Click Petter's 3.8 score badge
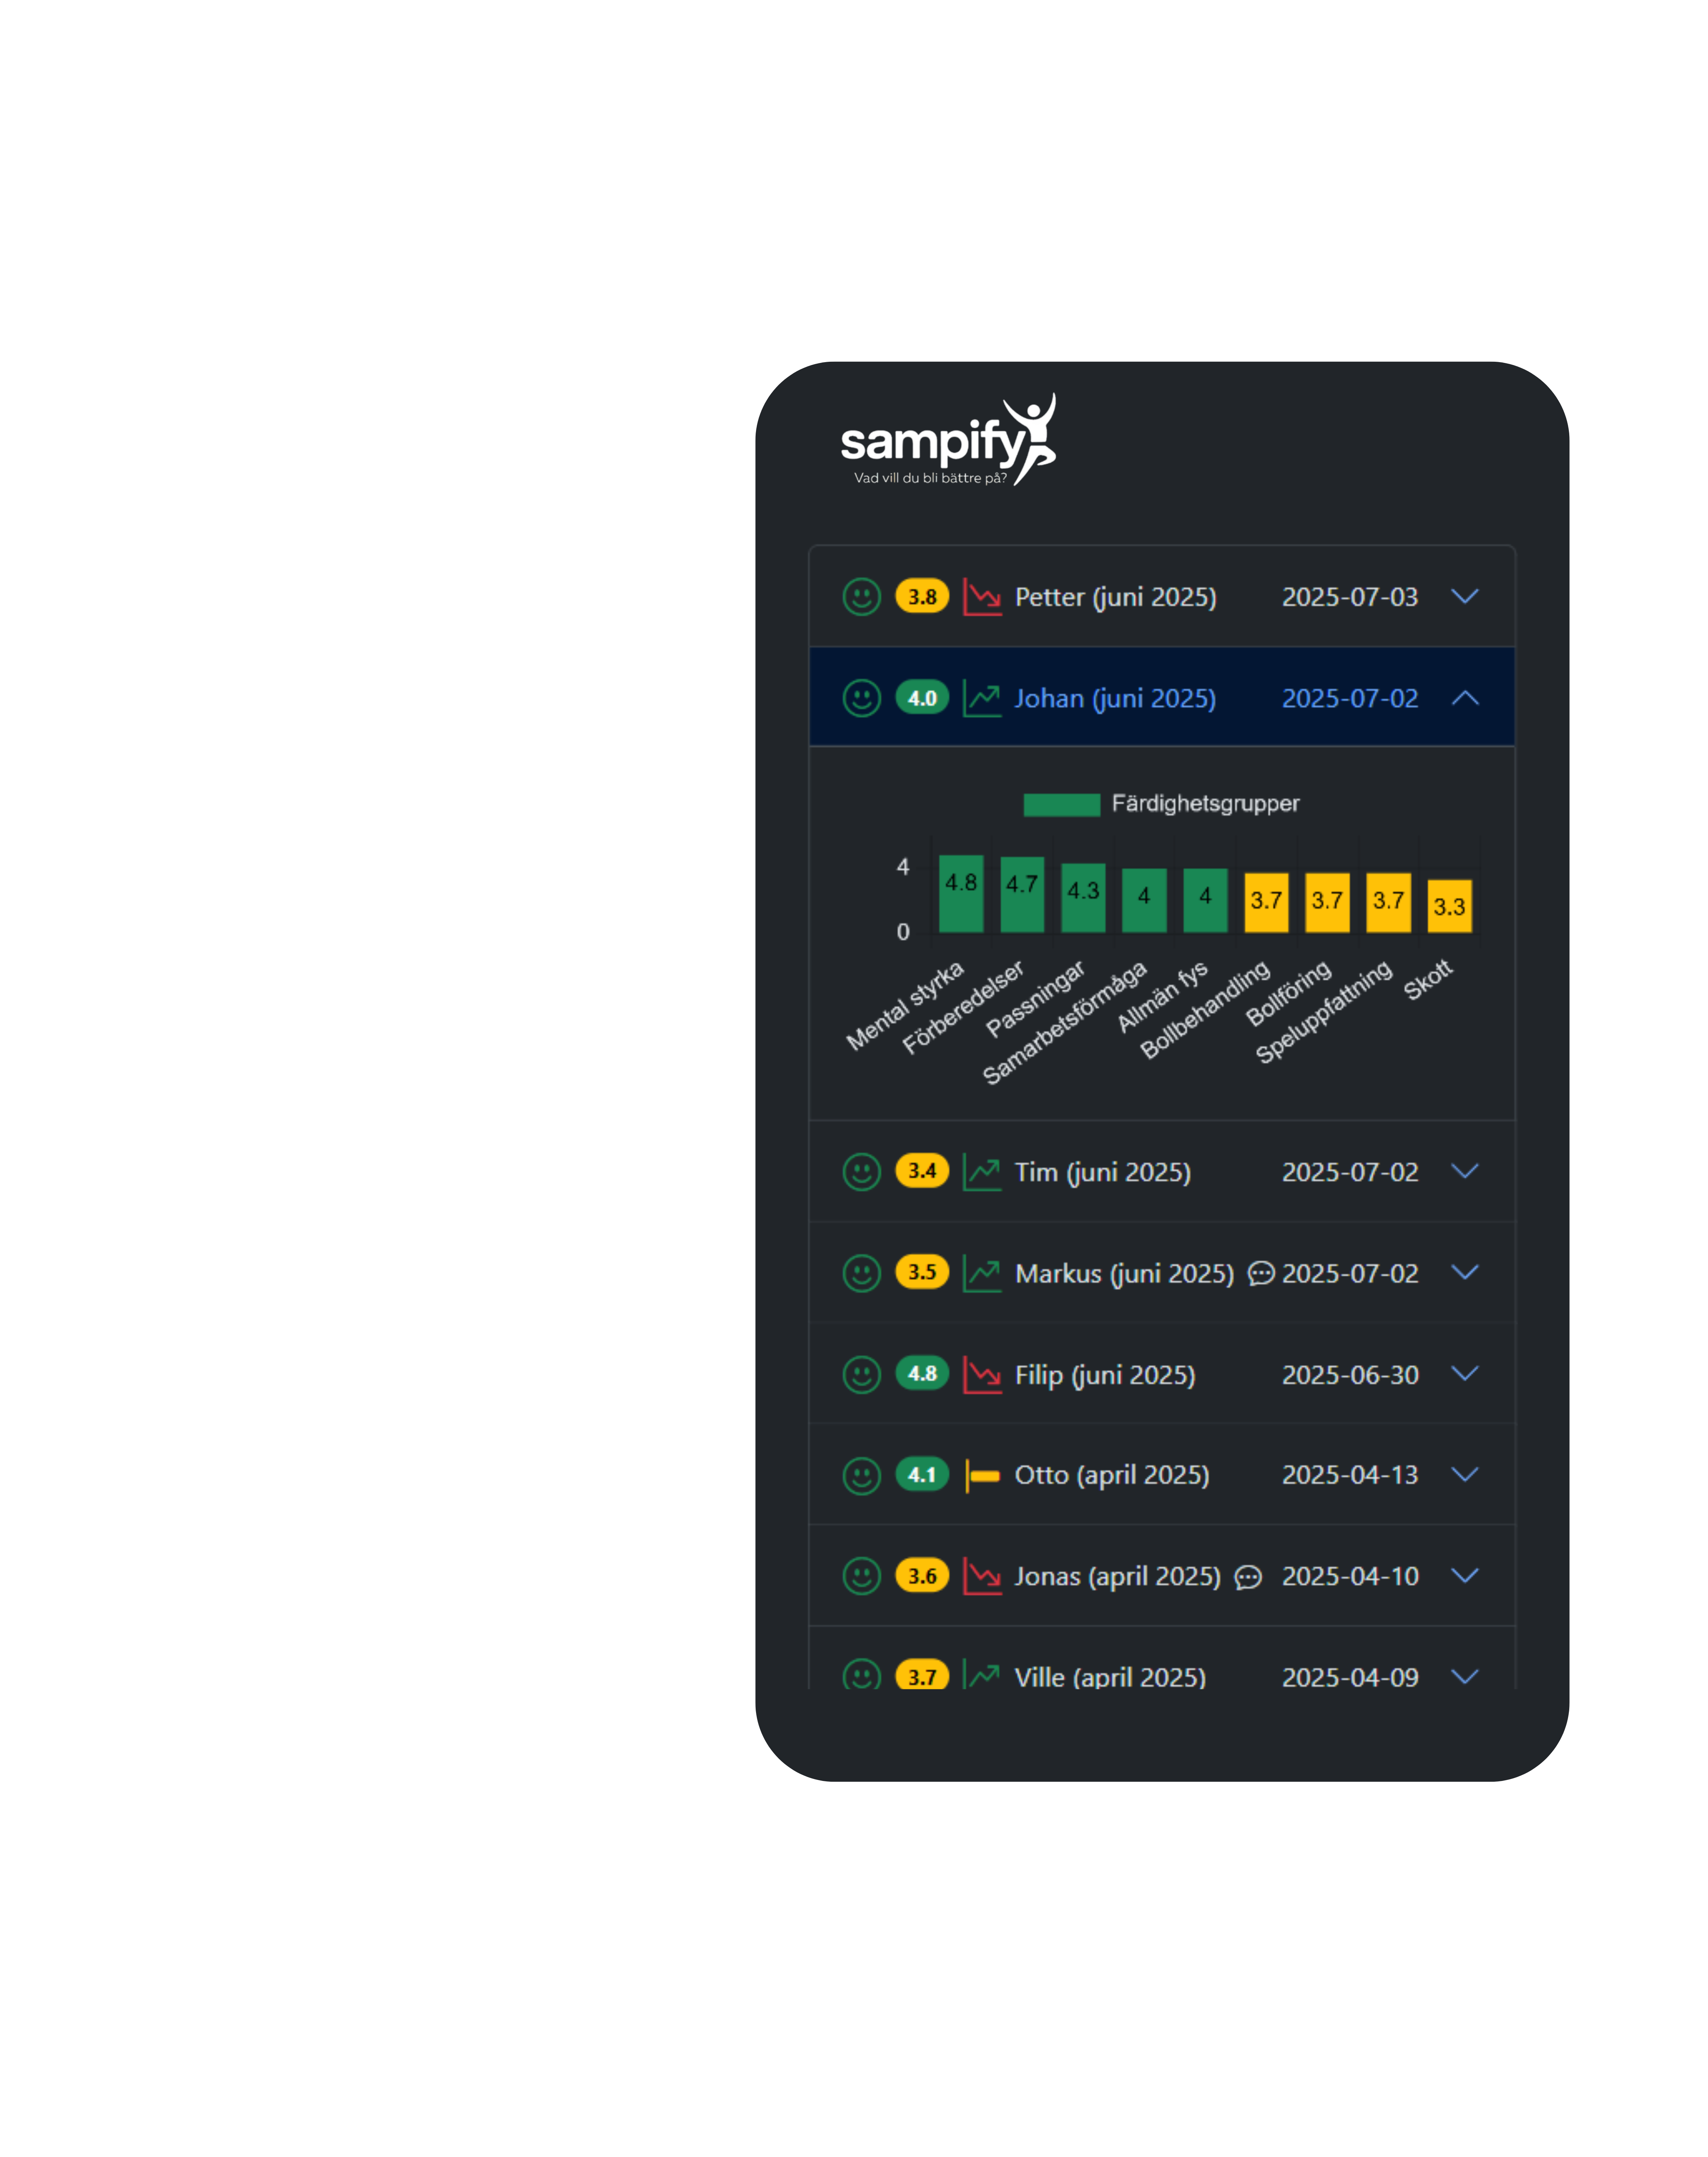The width and height of the screenshot is (1708, 2157). point(922,596)
